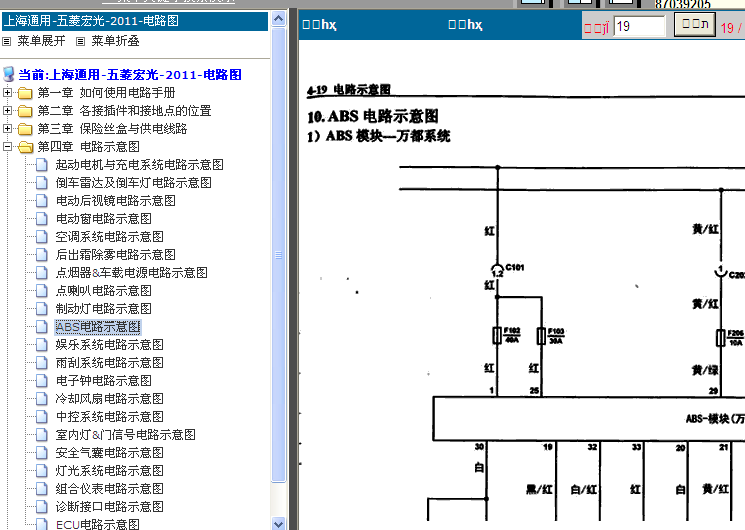Select 室内灯&门信号电路示意图 entry

tap(125, 435)
